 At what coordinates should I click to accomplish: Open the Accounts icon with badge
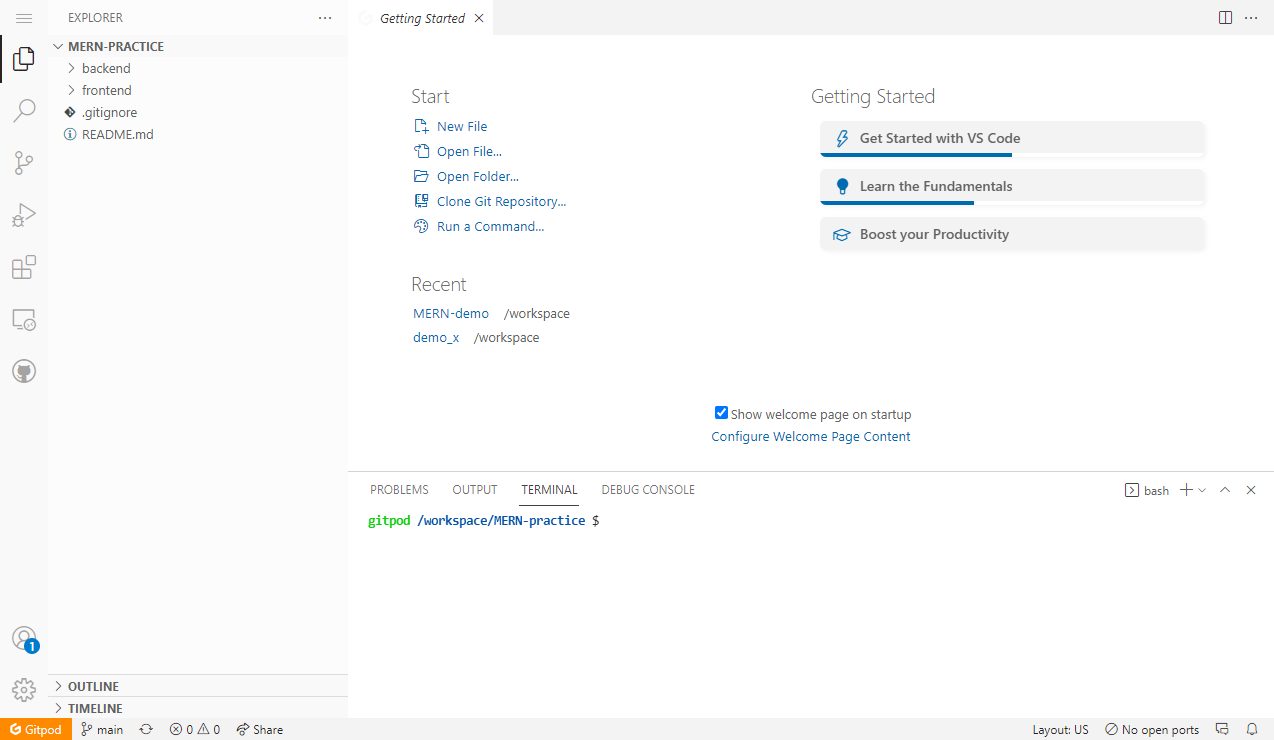[24, 639]
